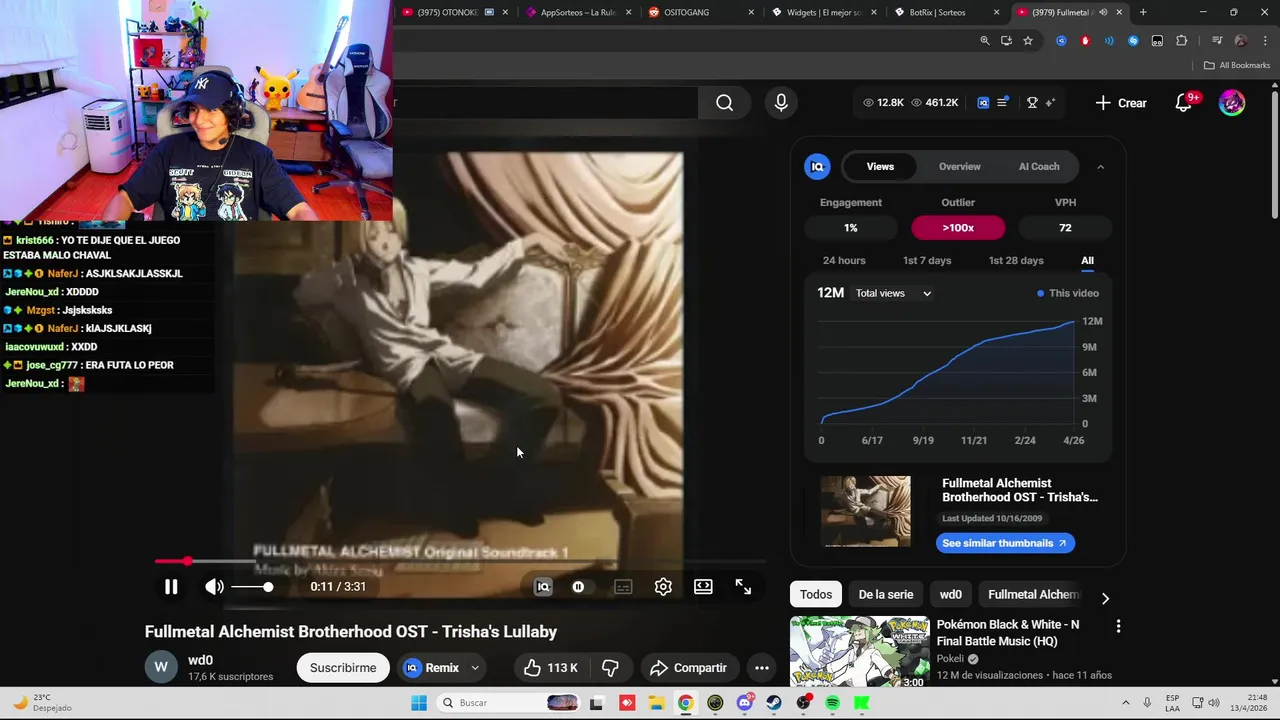Open the wd0 channel avatar
This screenshot has width=1280, height=720.
(161, 668)
